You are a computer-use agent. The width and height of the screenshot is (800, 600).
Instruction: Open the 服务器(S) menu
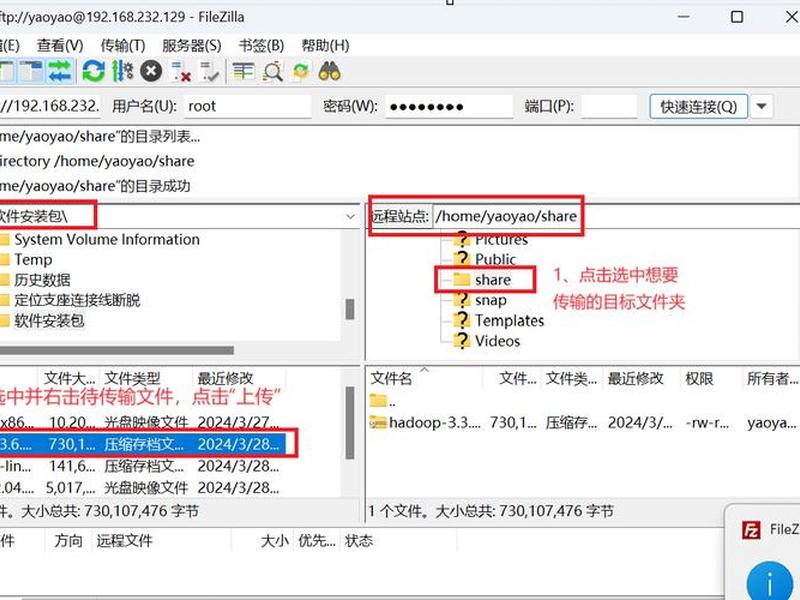191,46
